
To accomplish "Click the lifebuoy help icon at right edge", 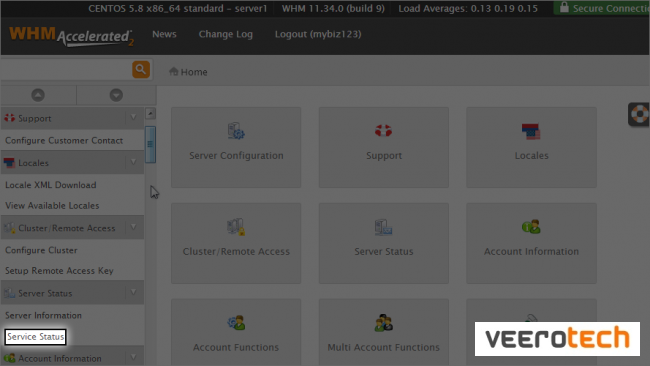I will tap(640, 114).
